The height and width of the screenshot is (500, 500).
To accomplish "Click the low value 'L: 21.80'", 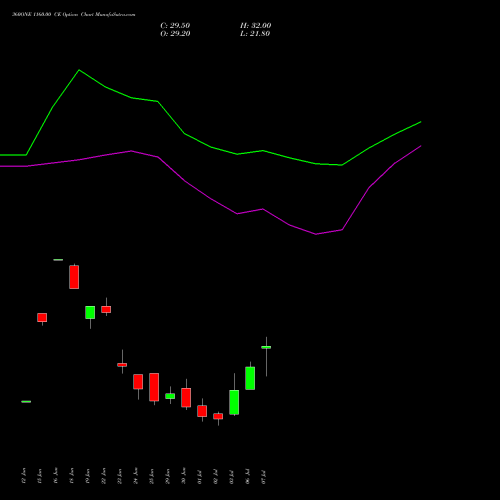I will click(x=255, y=34).
